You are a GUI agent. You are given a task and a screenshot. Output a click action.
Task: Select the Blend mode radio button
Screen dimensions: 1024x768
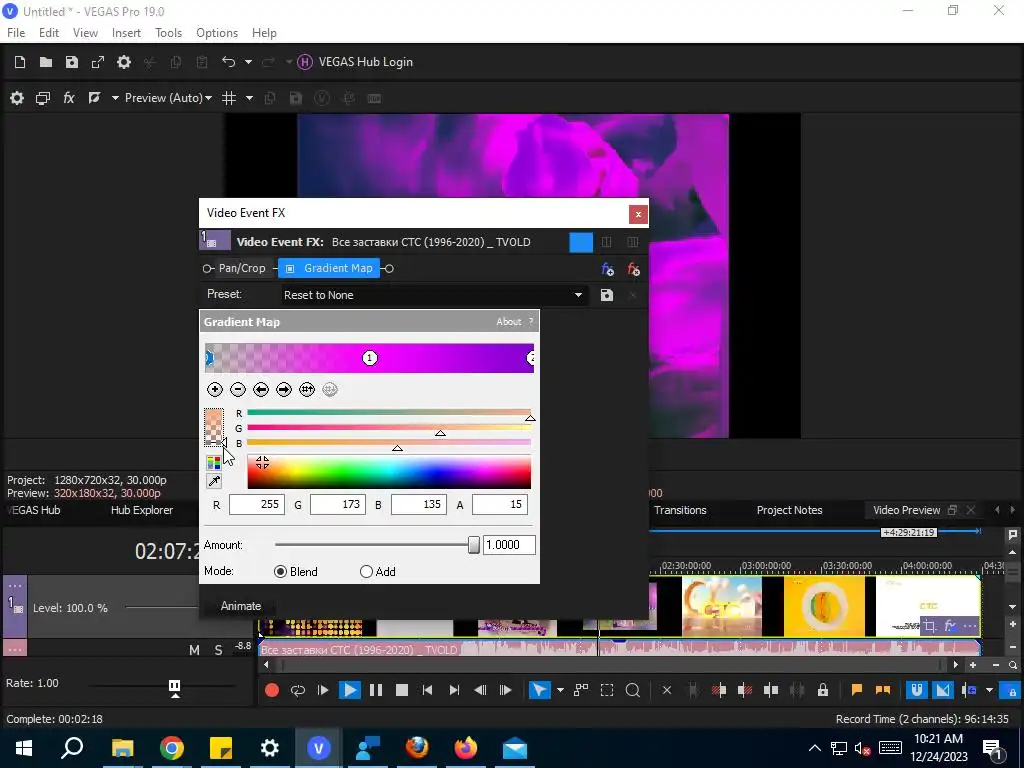pos(280,572)
